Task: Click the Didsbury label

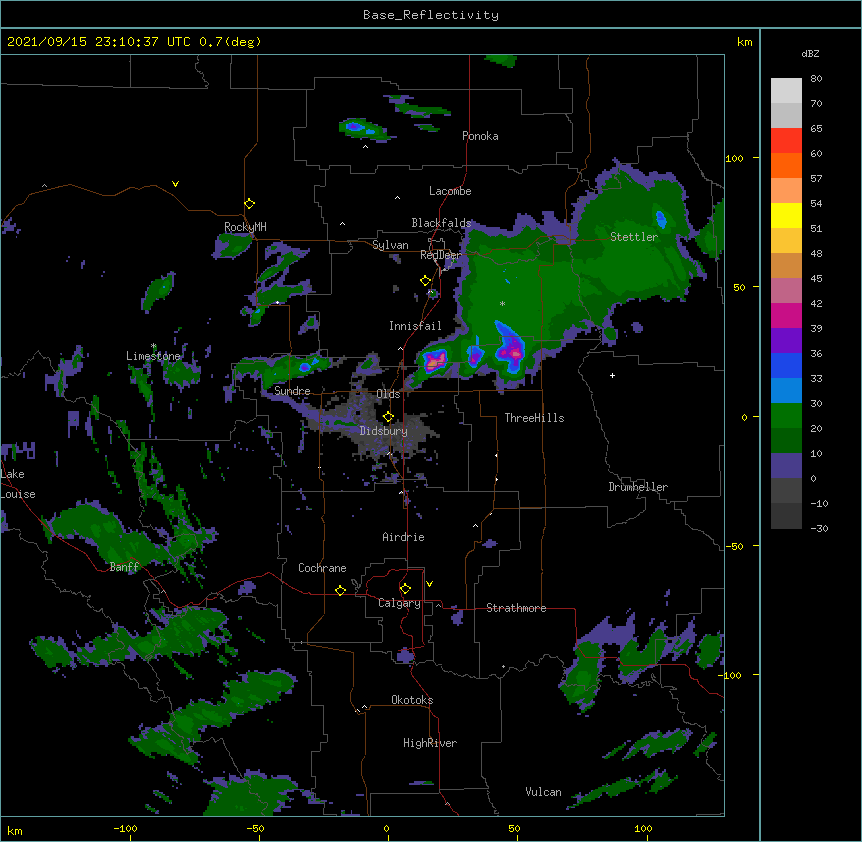Action: tap(384, 431)
